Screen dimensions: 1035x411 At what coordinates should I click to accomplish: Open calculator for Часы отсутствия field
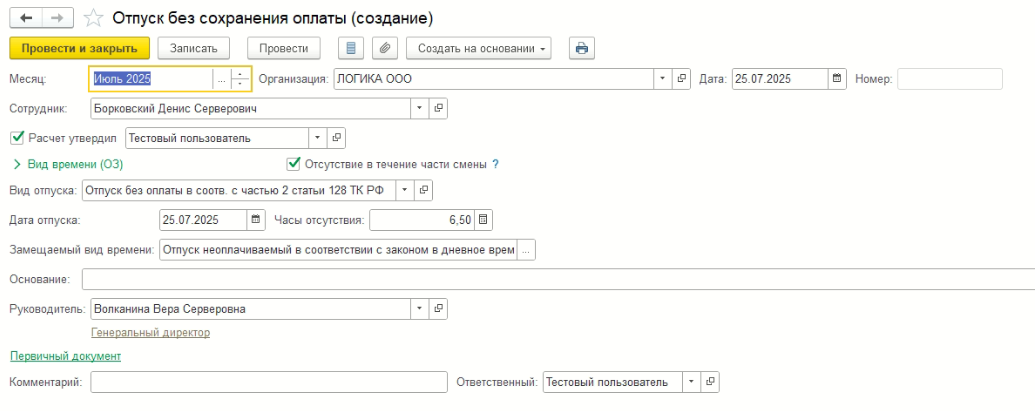click(482, 219)
